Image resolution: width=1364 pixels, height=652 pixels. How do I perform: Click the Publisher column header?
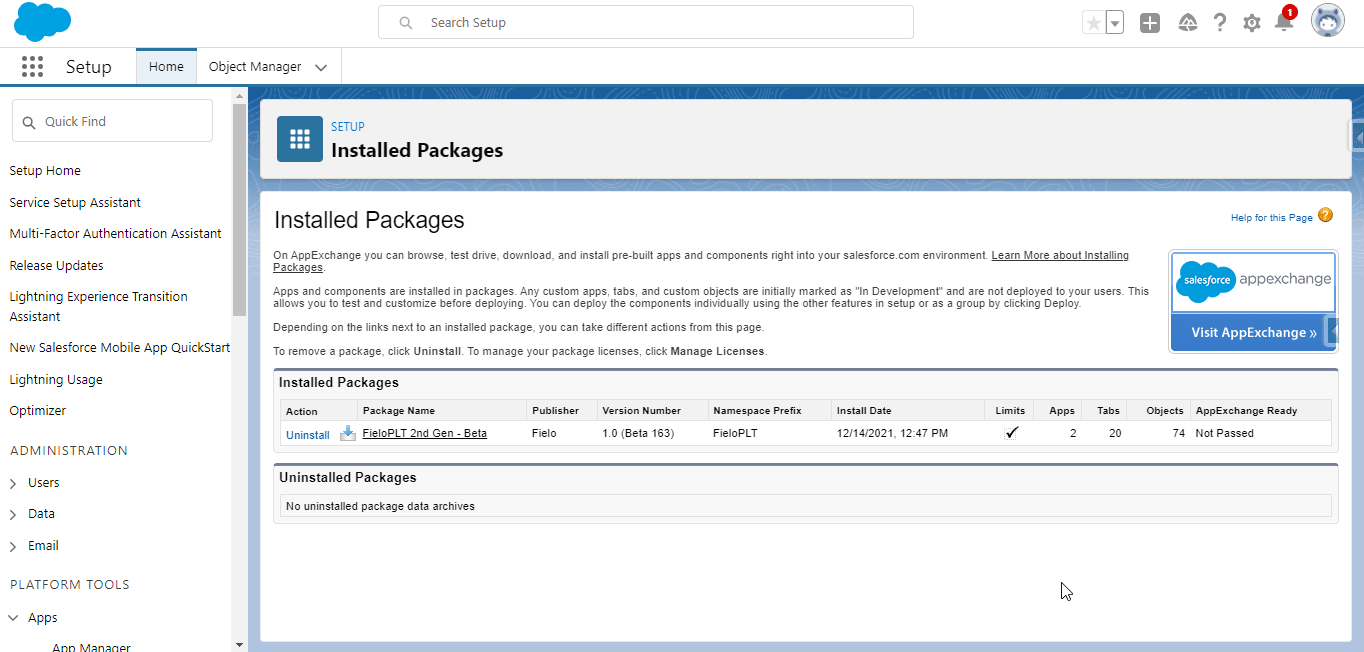click(555, 411)
